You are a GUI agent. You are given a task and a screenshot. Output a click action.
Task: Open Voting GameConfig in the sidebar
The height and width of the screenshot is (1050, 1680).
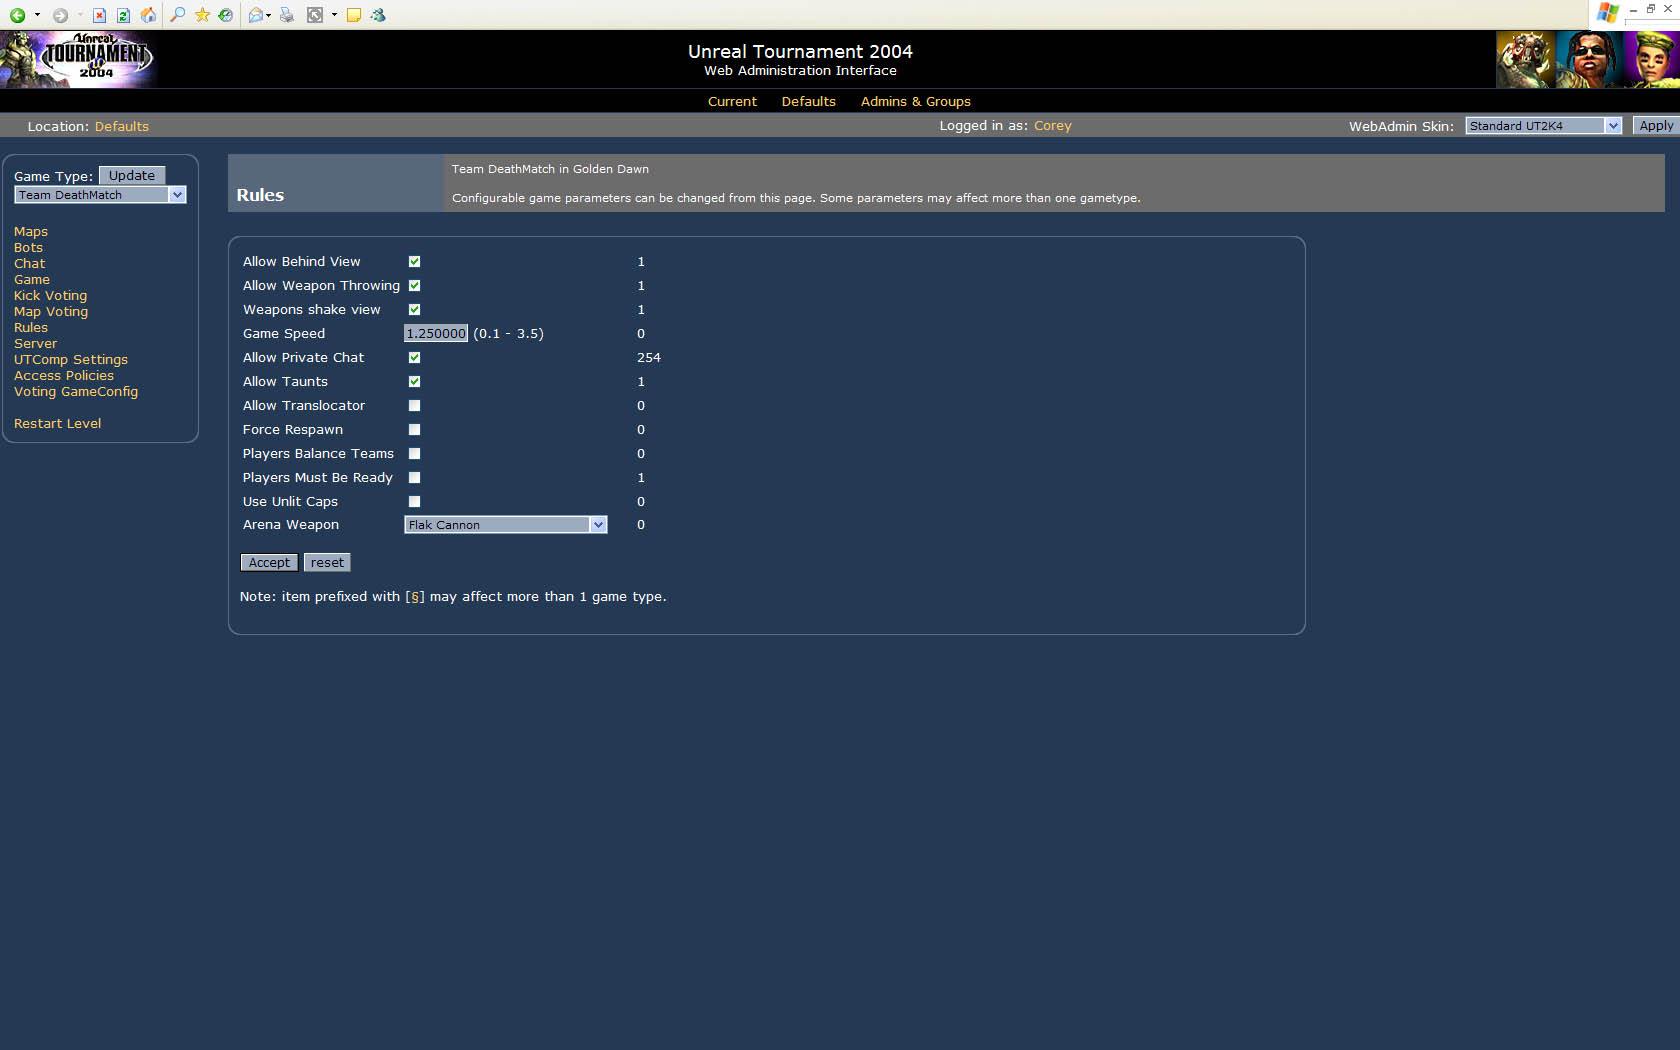76,392
